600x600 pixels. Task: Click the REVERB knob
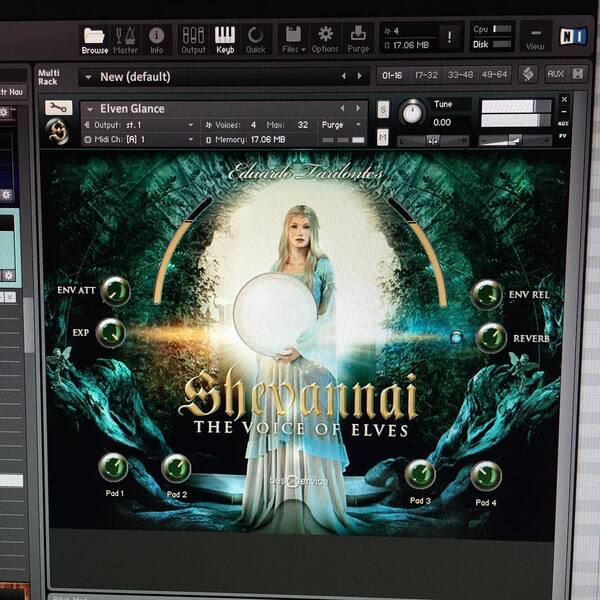coord(491,338)
